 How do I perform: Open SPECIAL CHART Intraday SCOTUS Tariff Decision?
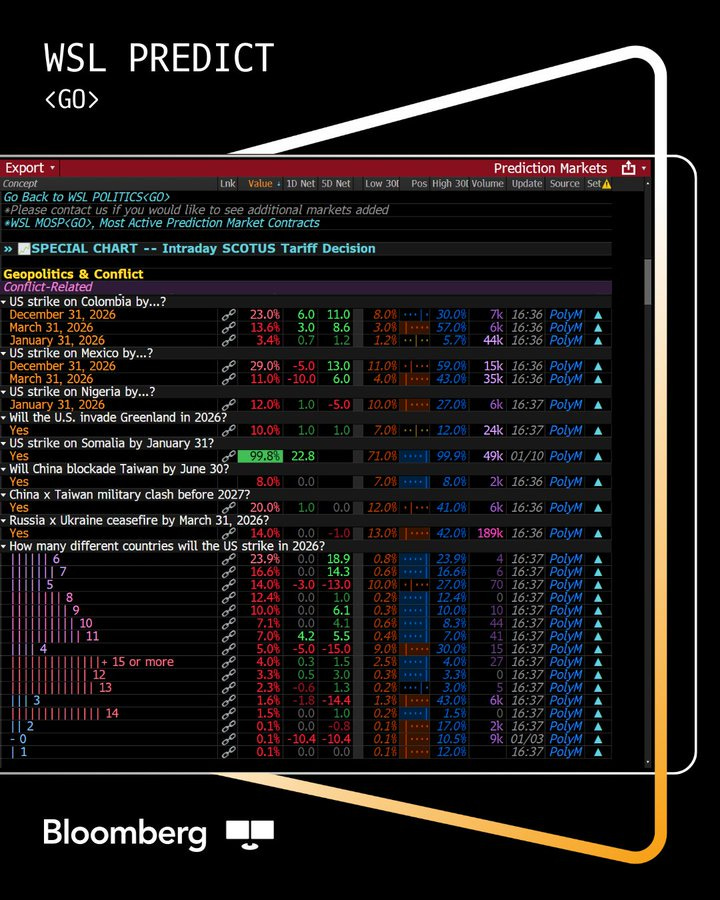coord(203,249)
